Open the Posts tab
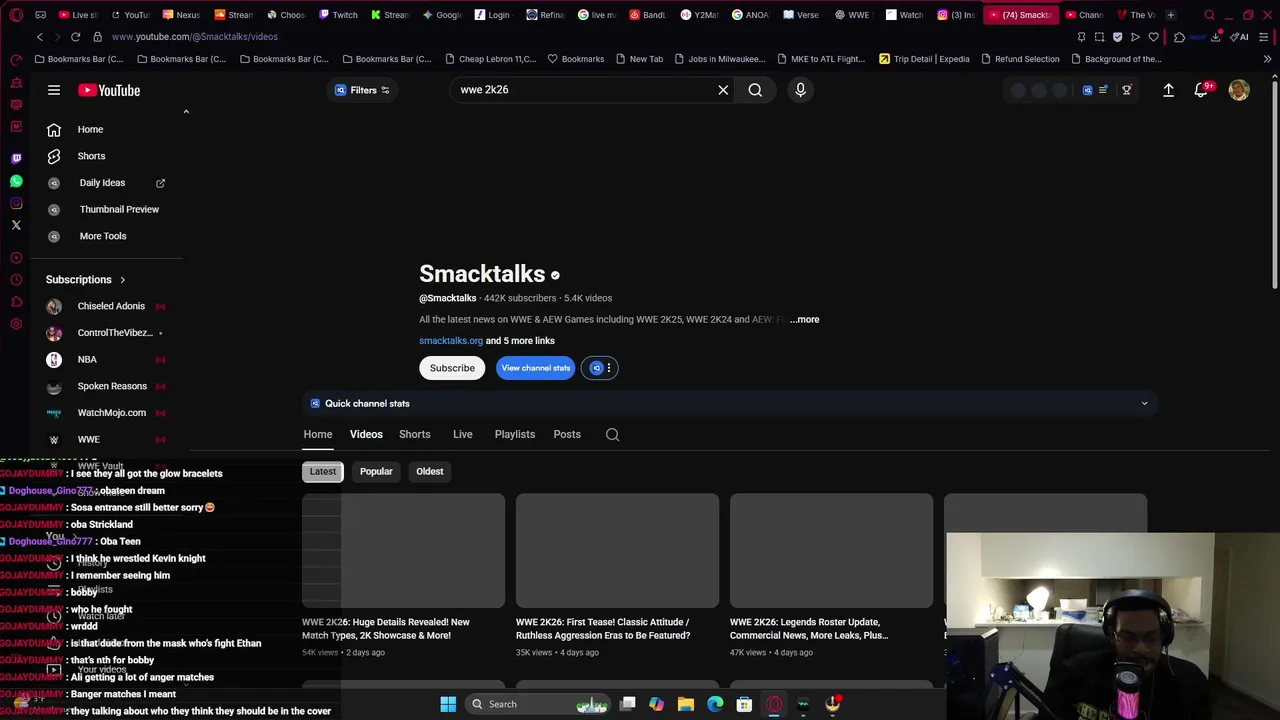 click(567, 435)
